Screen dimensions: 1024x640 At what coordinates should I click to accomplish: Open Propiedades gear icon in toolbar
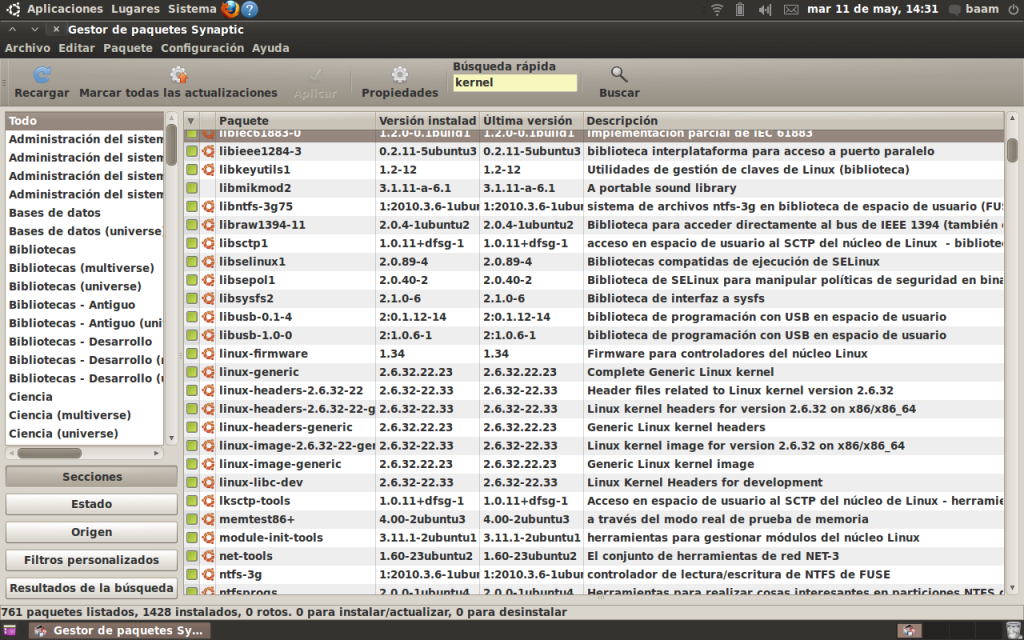(x=400, y=74)
